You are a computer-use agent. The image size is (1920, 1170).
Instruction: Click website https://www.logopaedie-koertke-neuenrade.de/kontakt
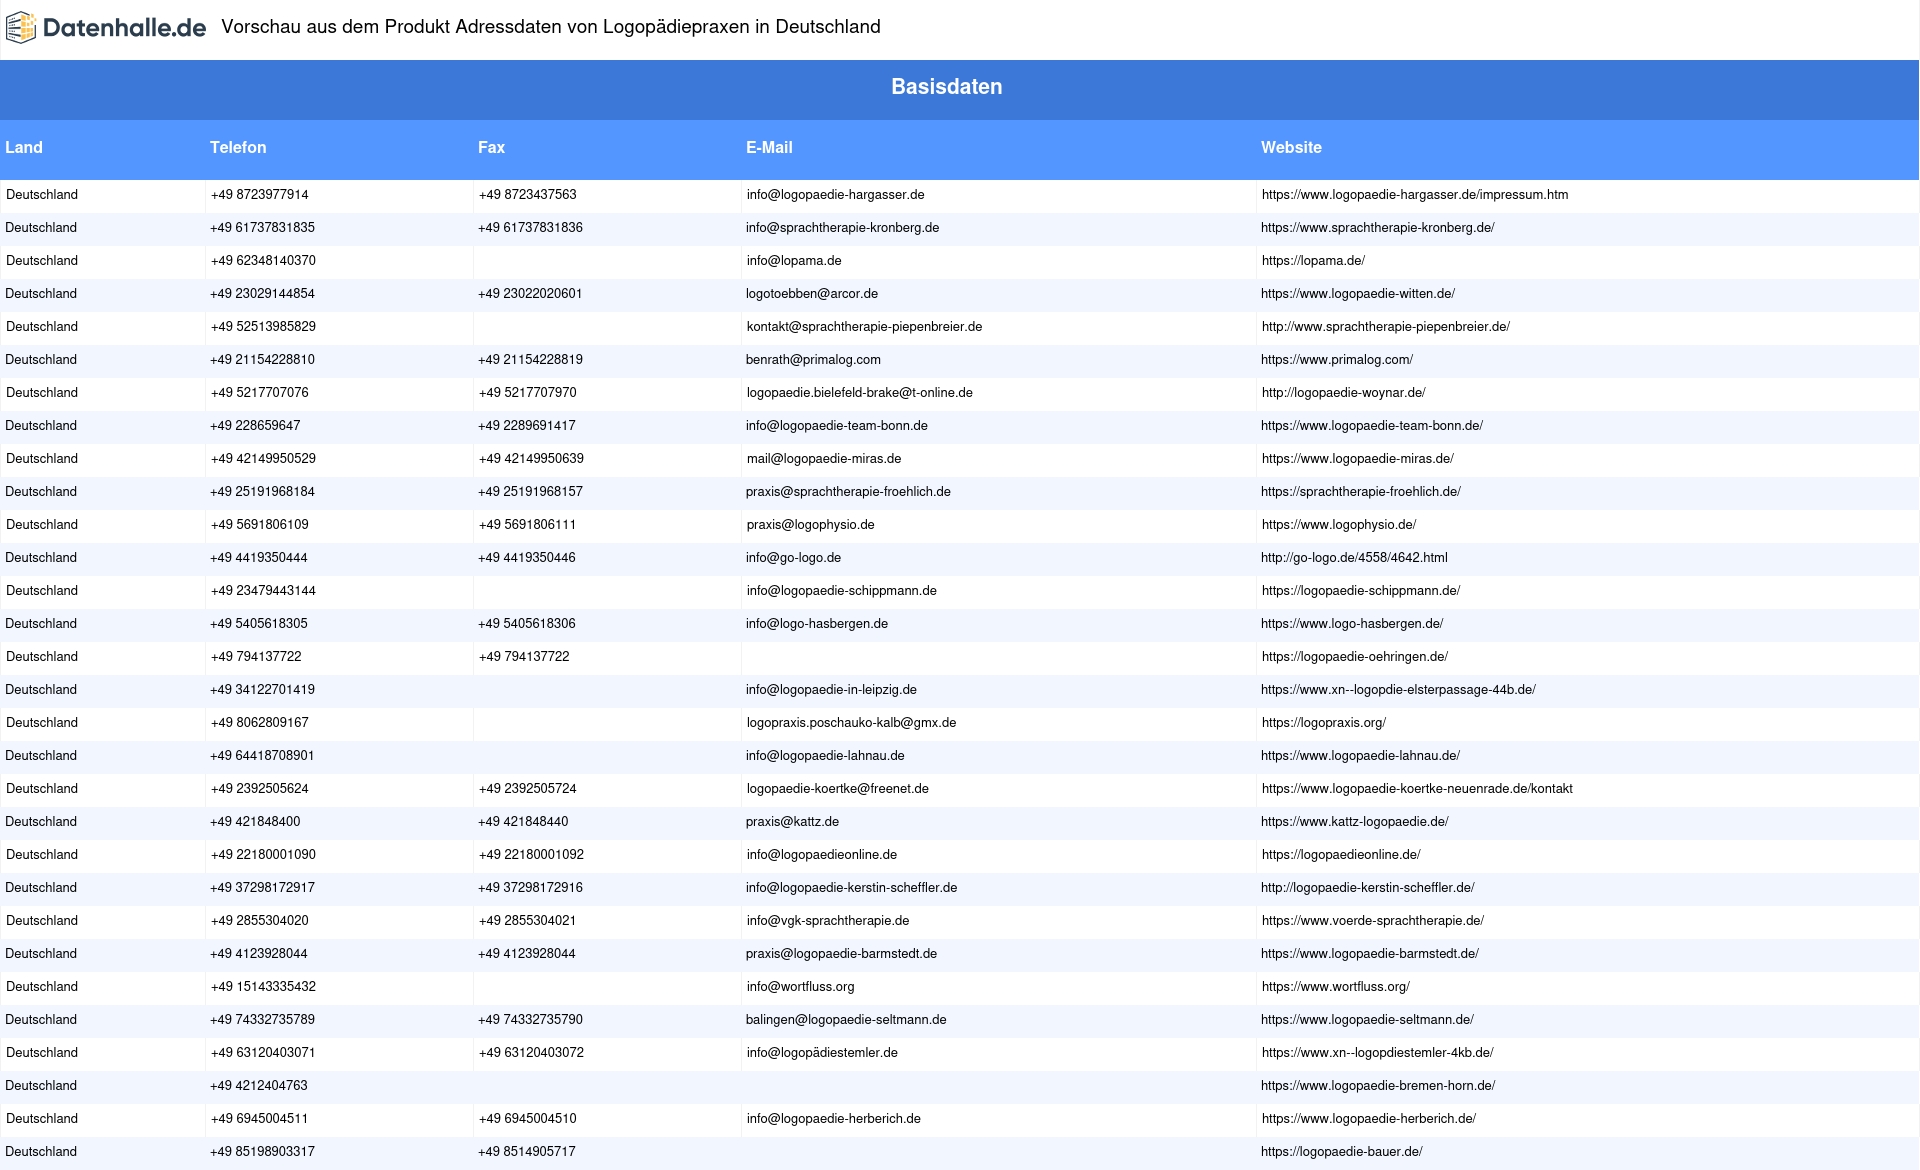[x=1417, y=789]
